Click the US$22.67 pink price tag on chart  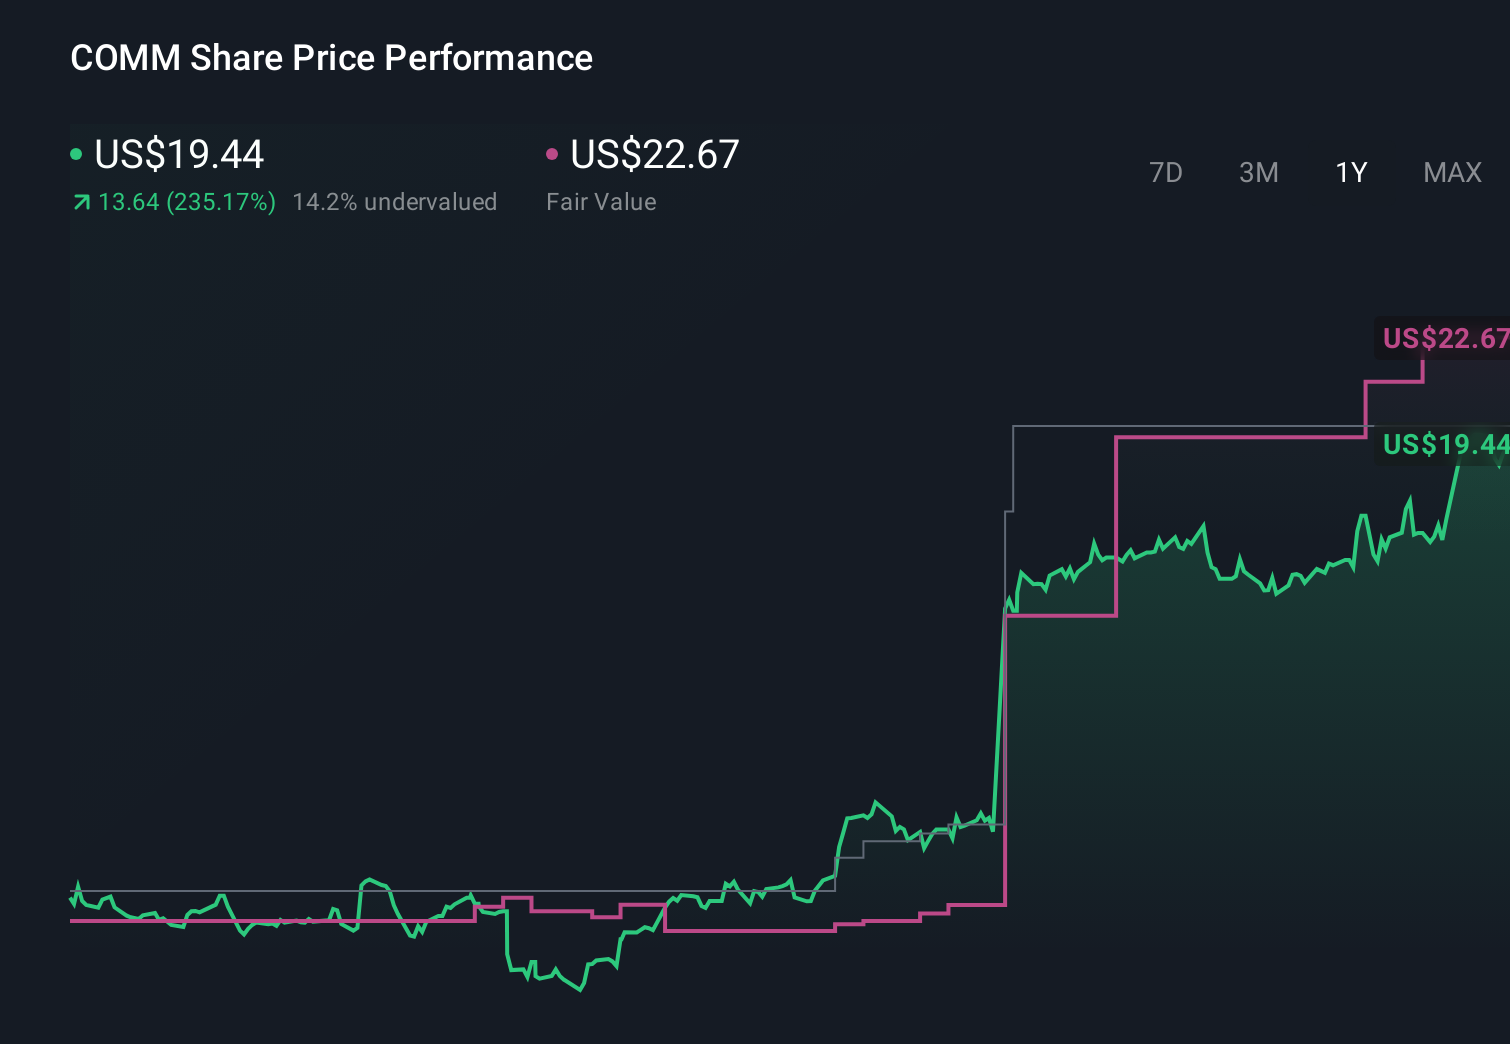pos(1444,340)
